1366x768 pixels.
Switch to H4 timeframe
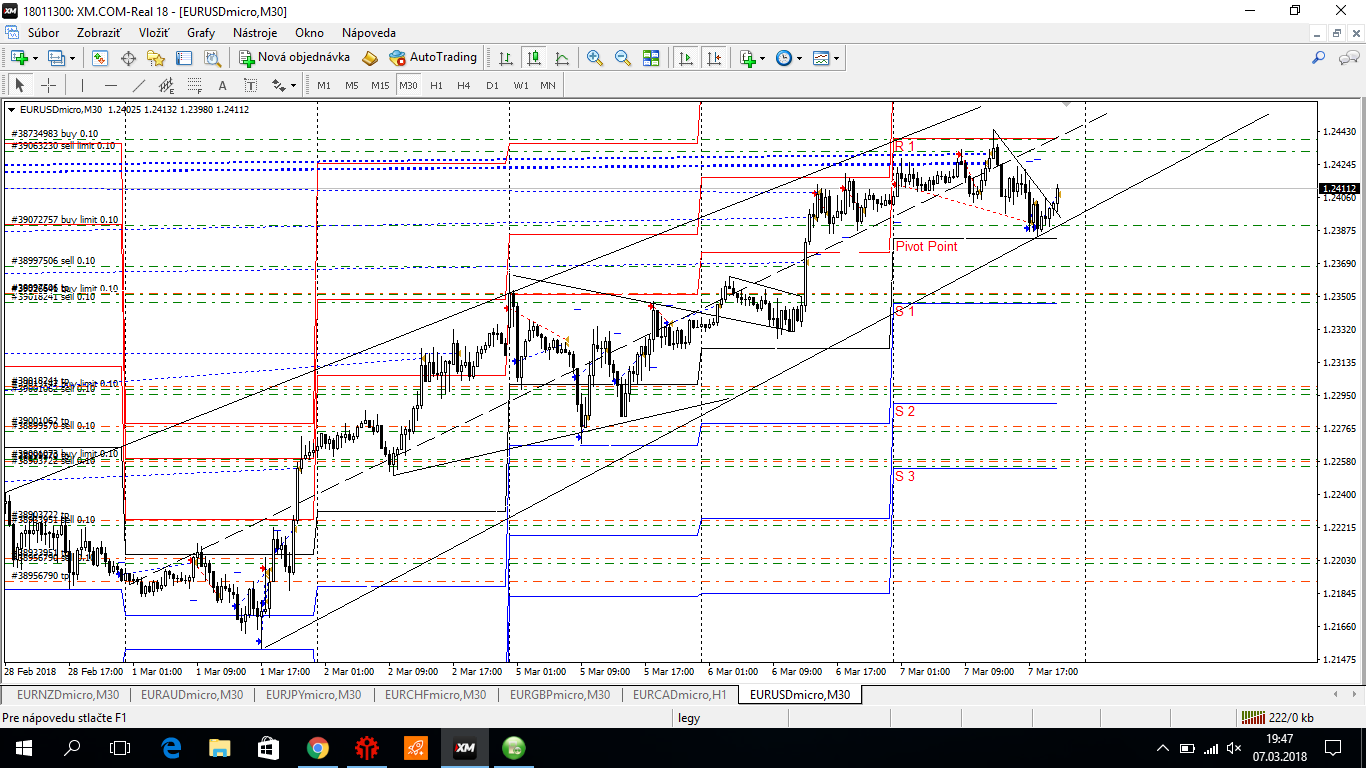pos(464,85)
